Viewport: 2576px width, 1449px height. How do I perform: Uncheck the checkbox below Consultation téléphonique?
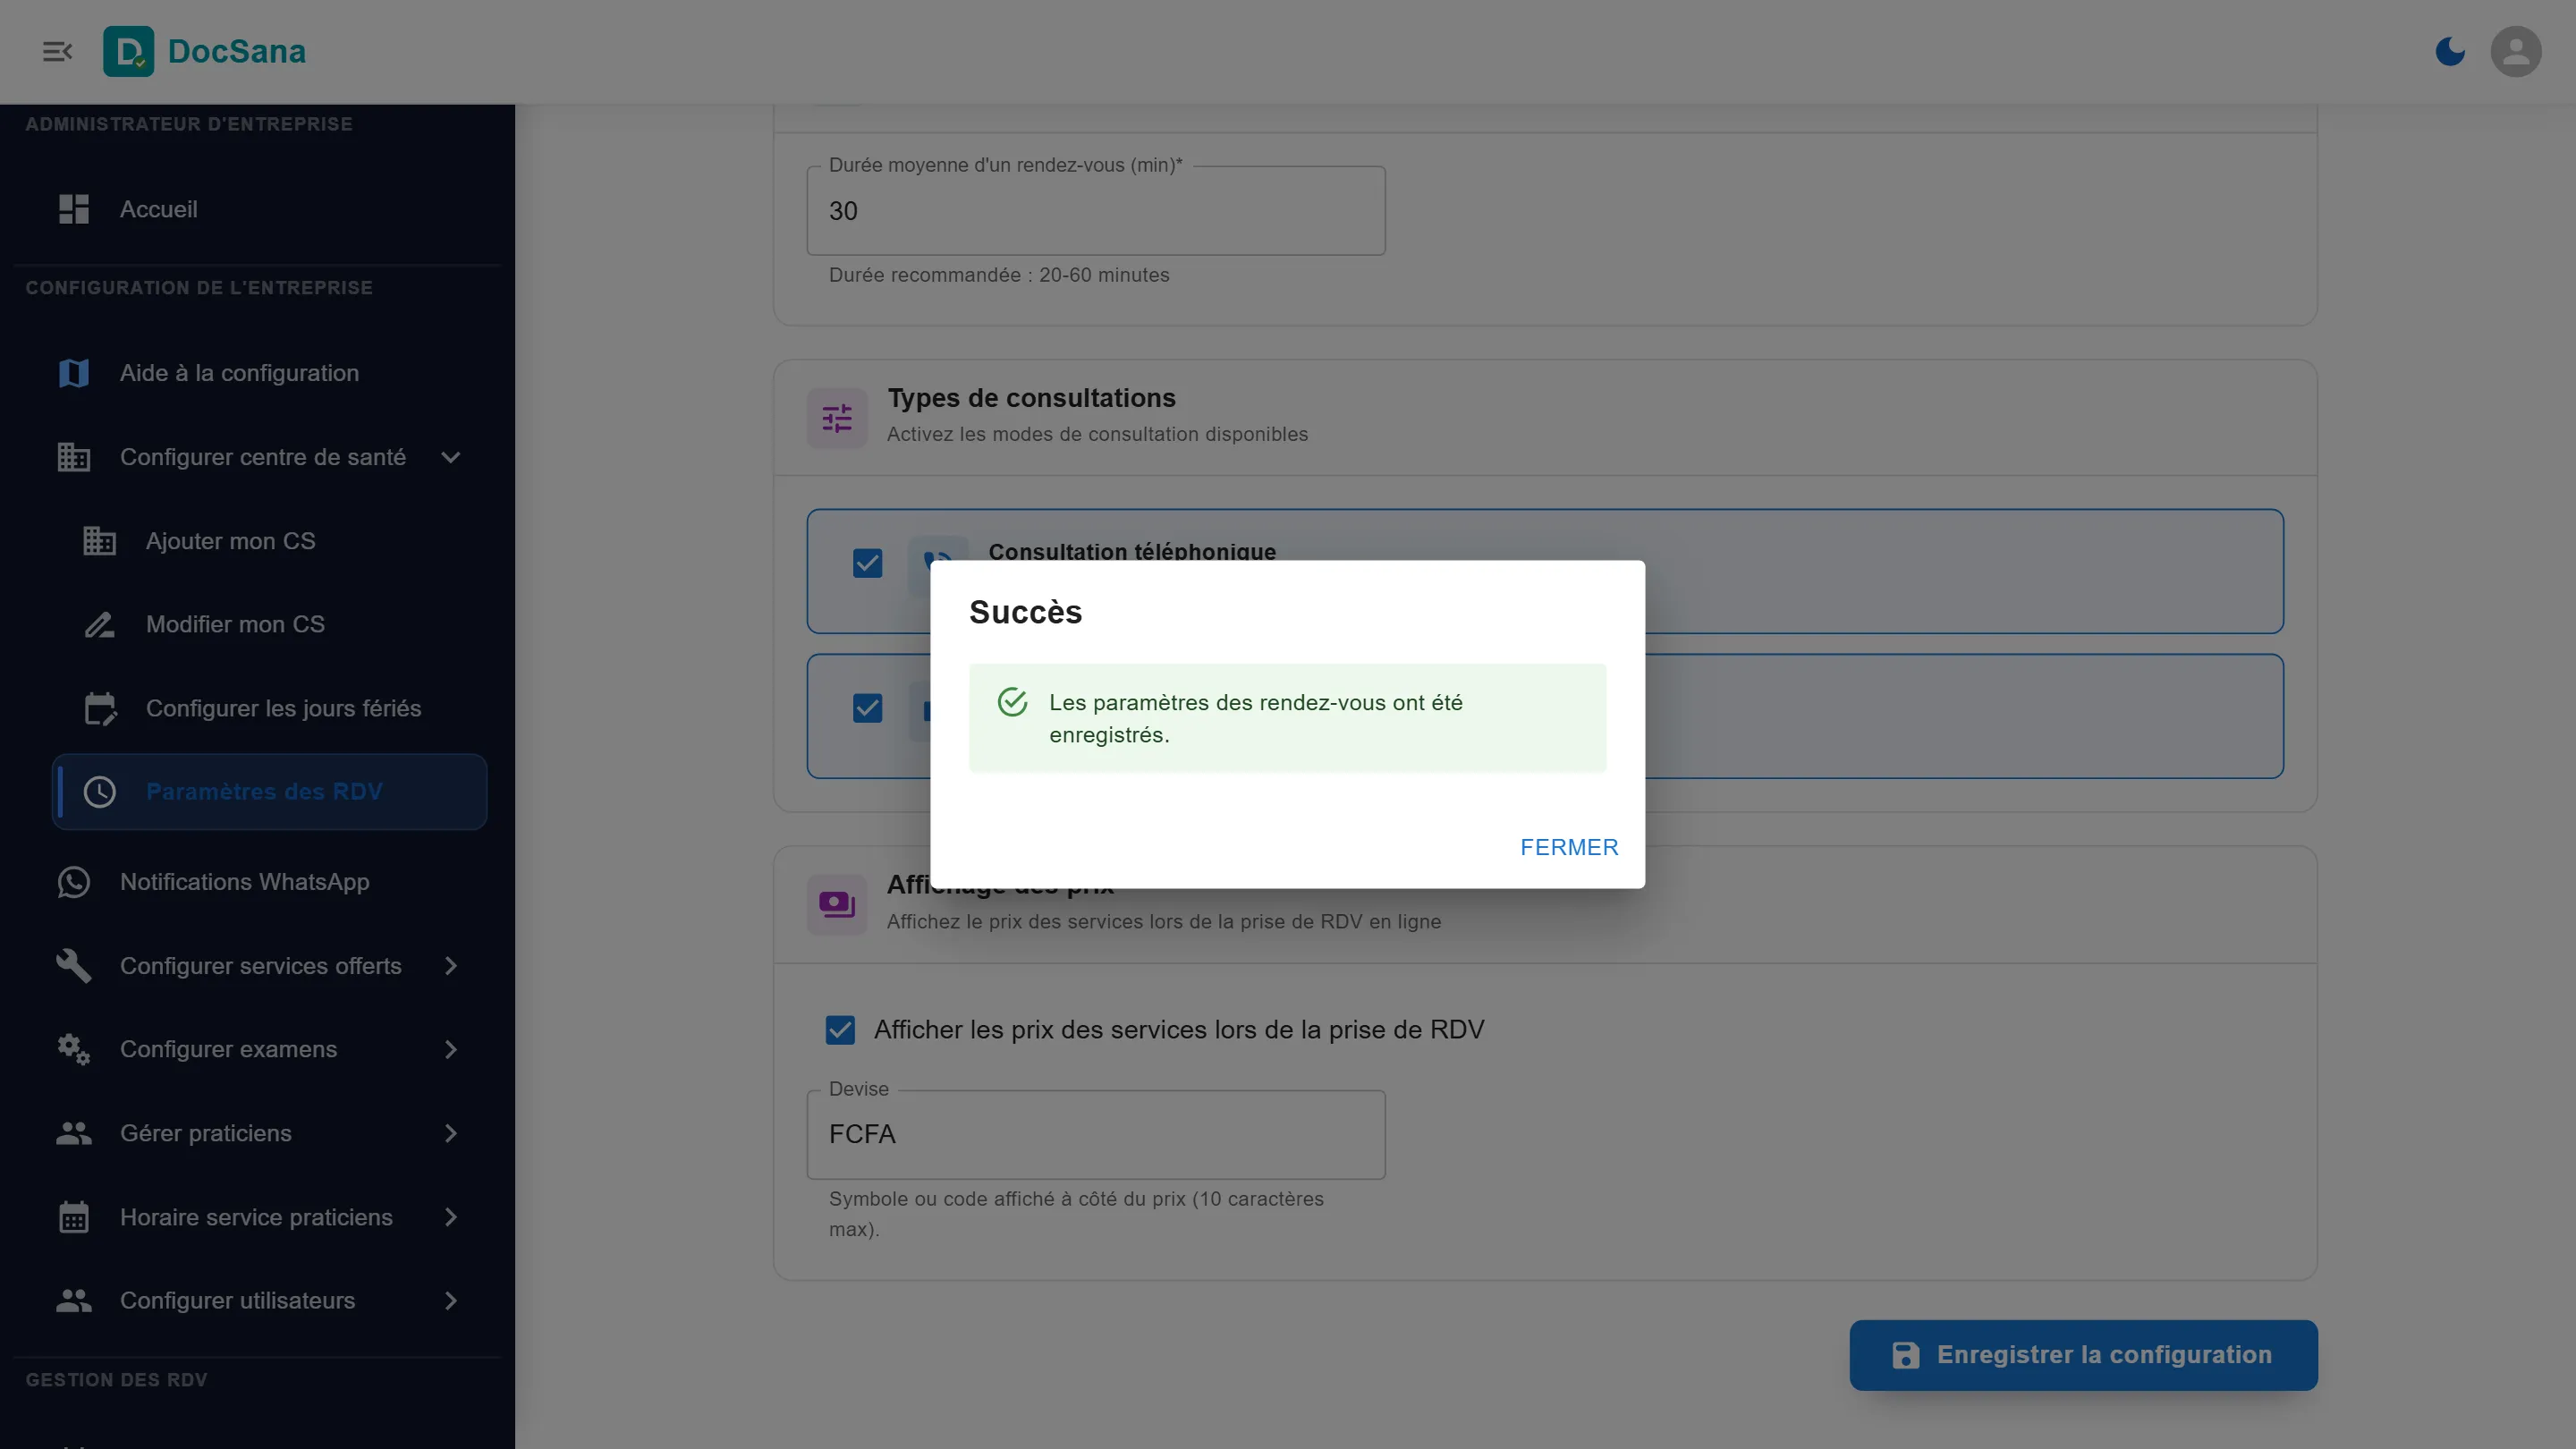click(x=867, y=708)
